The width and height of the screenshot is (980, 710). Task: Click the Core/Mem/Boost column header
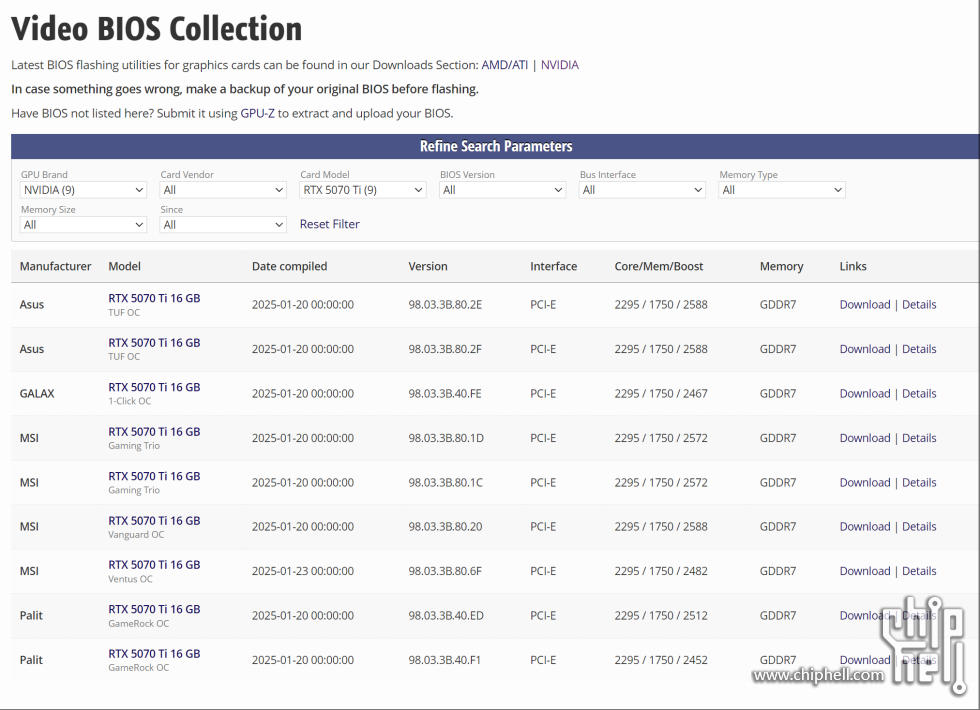[x=659, y=266]
